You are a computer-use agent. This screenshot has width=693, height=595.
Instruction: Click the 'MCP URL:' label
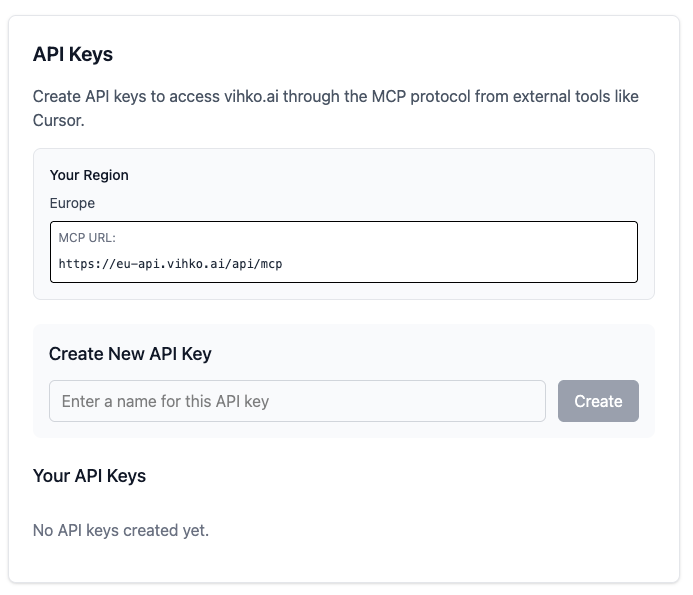pyautogui.click(x=87, y=237)
